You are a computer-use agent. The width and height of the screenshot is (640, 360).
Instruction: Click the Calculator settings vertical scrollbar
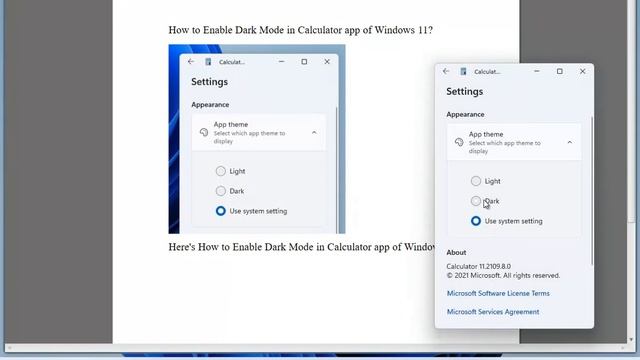591,192
